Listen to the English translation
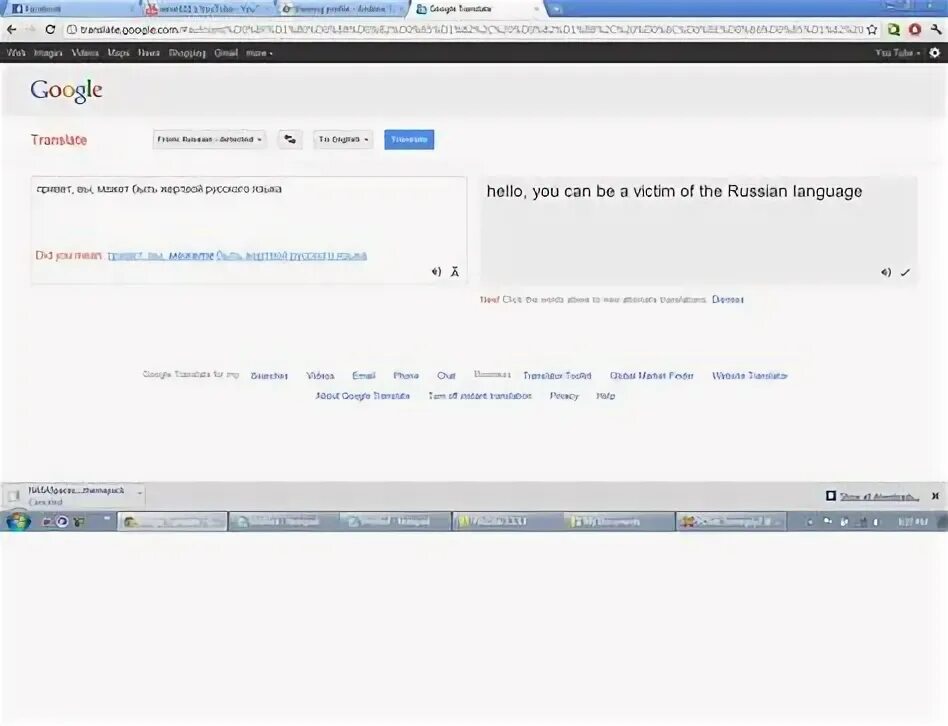This screenshot has width=948, height=726. 886,273
